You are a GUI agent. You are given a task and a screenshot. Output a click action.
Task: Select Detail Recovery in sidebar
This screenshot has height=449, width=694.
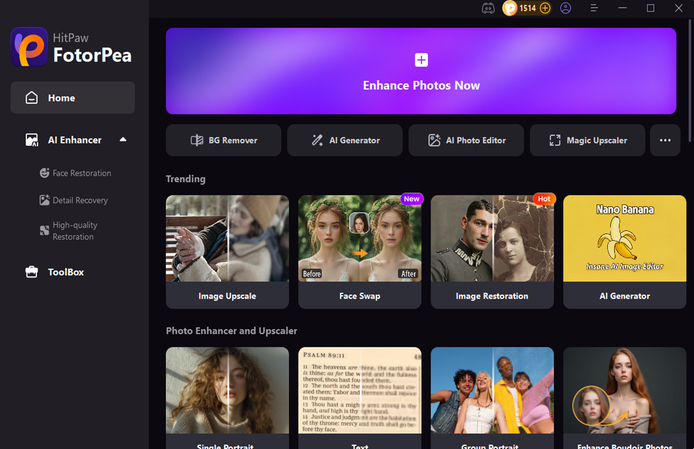73,200
